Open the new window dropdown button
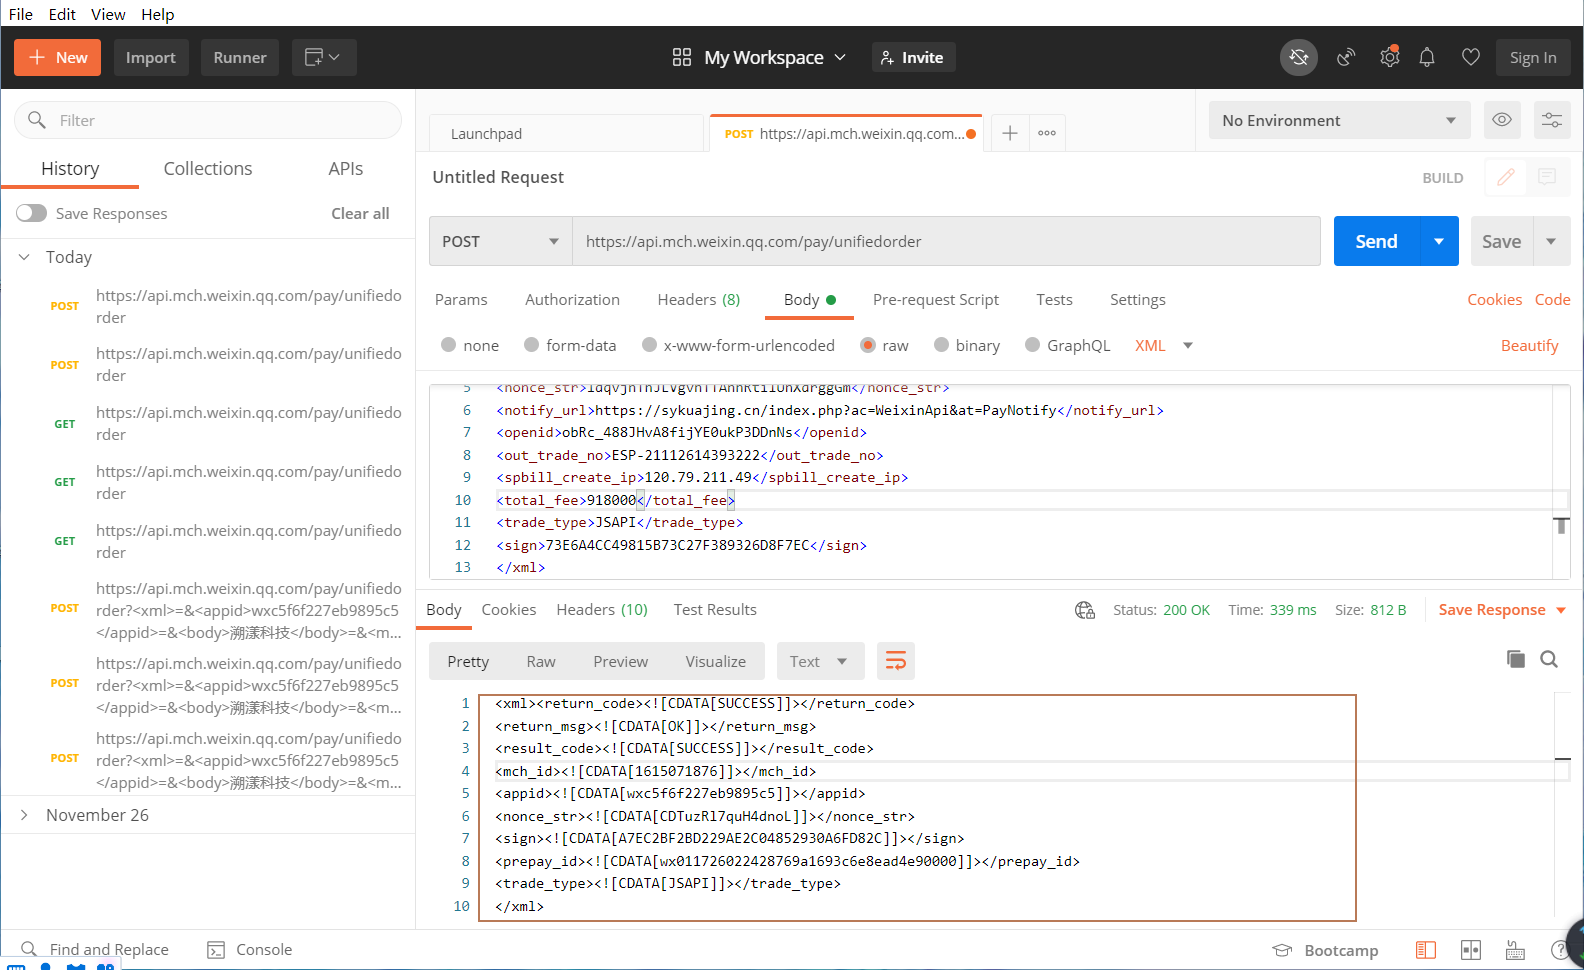The width and height of the screenshot is (1584, 970). click(x=324, y=57)
